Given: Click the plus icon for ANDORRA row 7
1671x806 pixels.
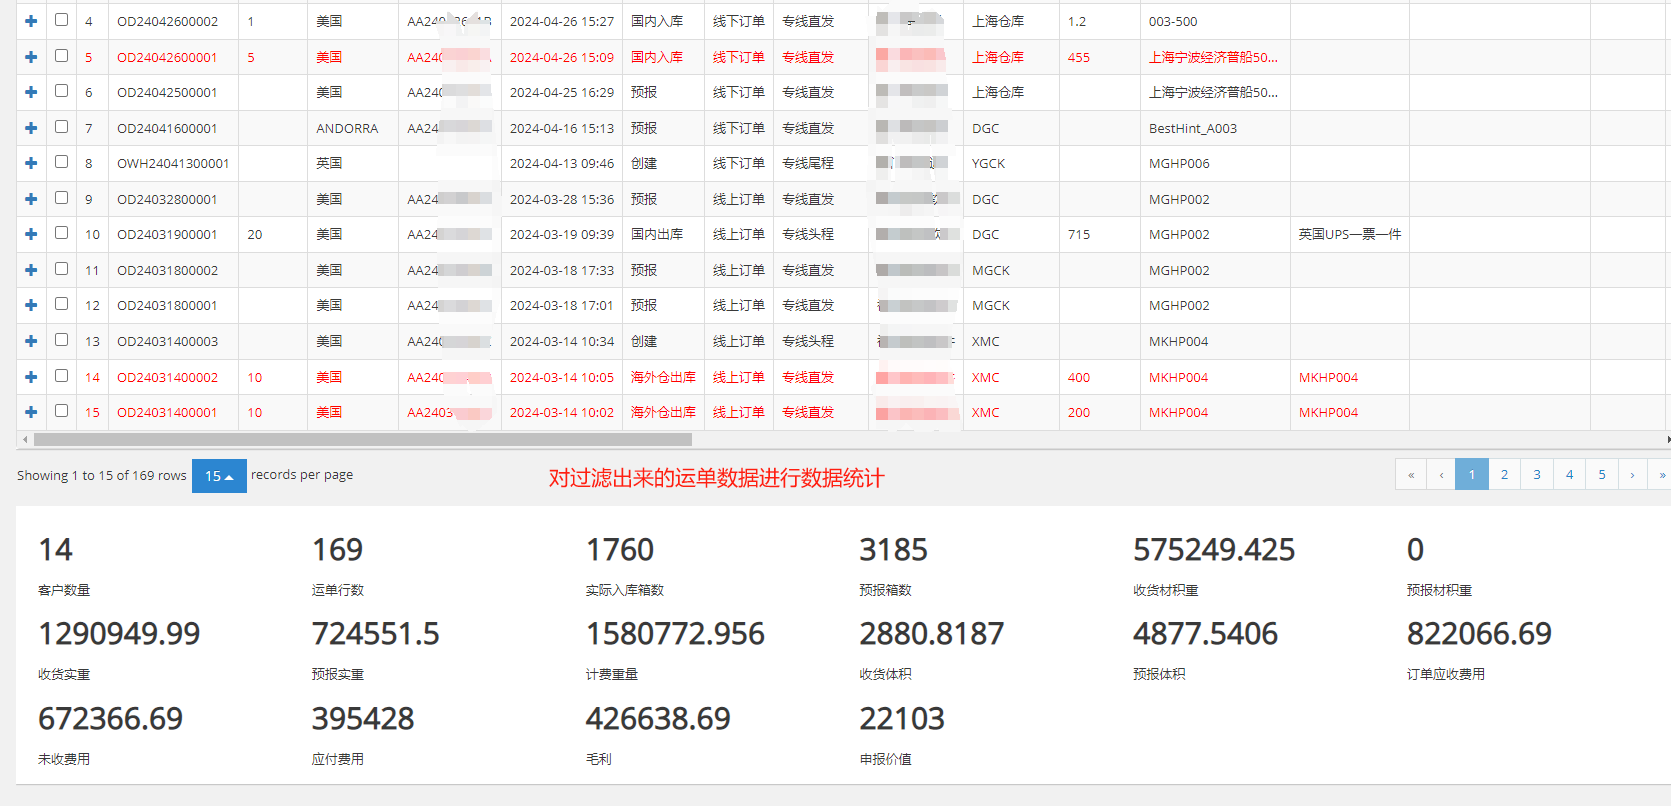Looking at the screenshot, I should coord(31,128).
